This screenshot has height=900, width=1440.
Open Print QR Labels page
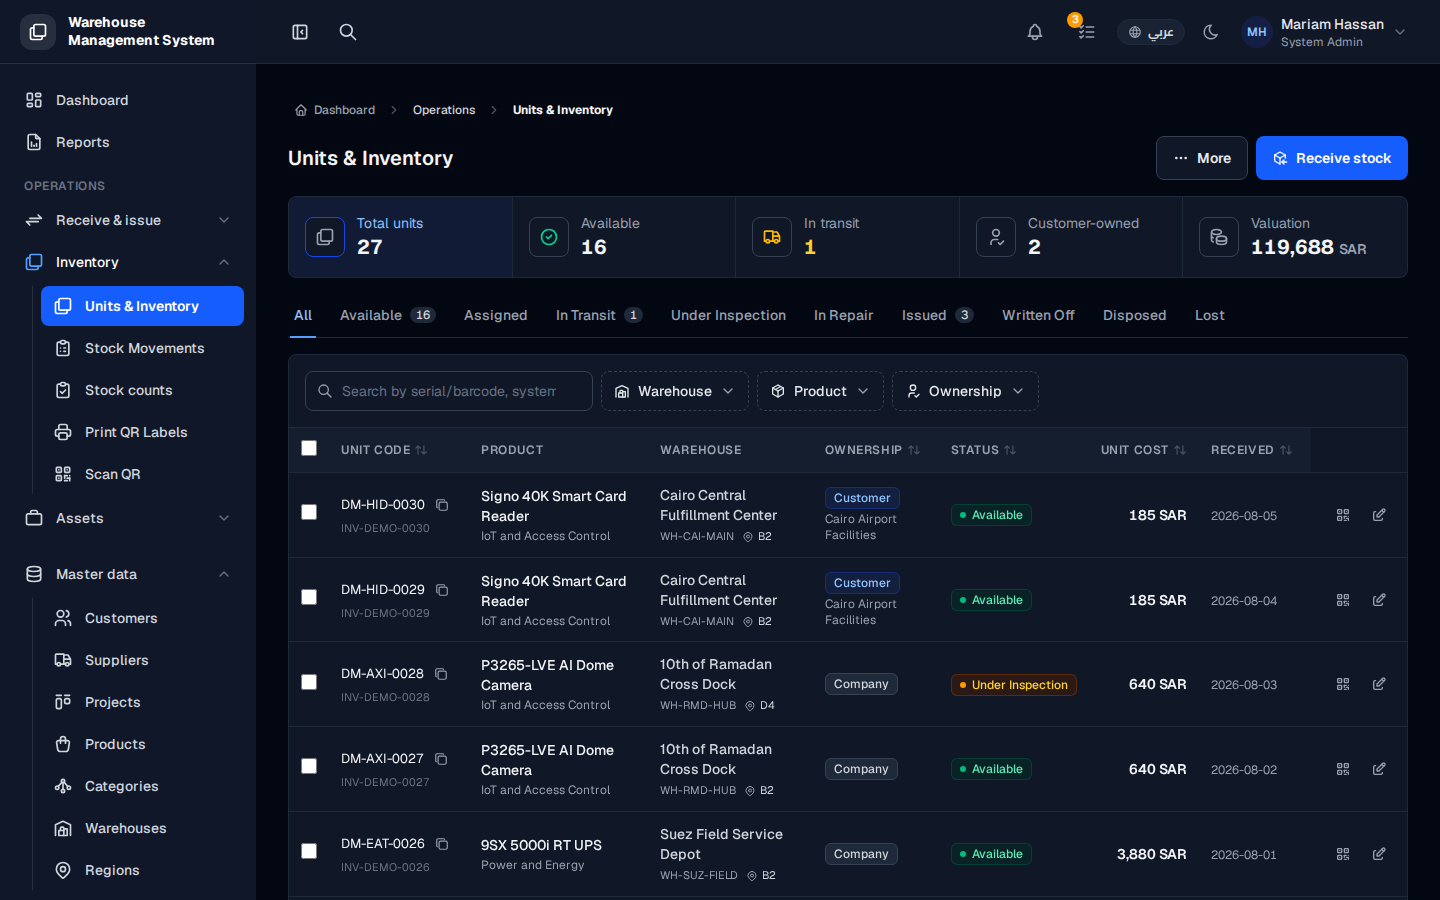(x=142, y=432)
